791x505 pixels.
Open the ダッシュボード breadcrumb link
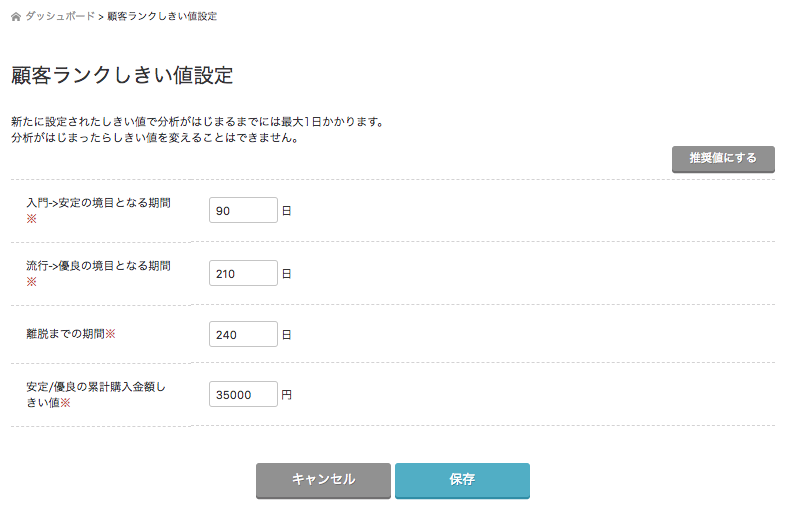pos(59,17)
